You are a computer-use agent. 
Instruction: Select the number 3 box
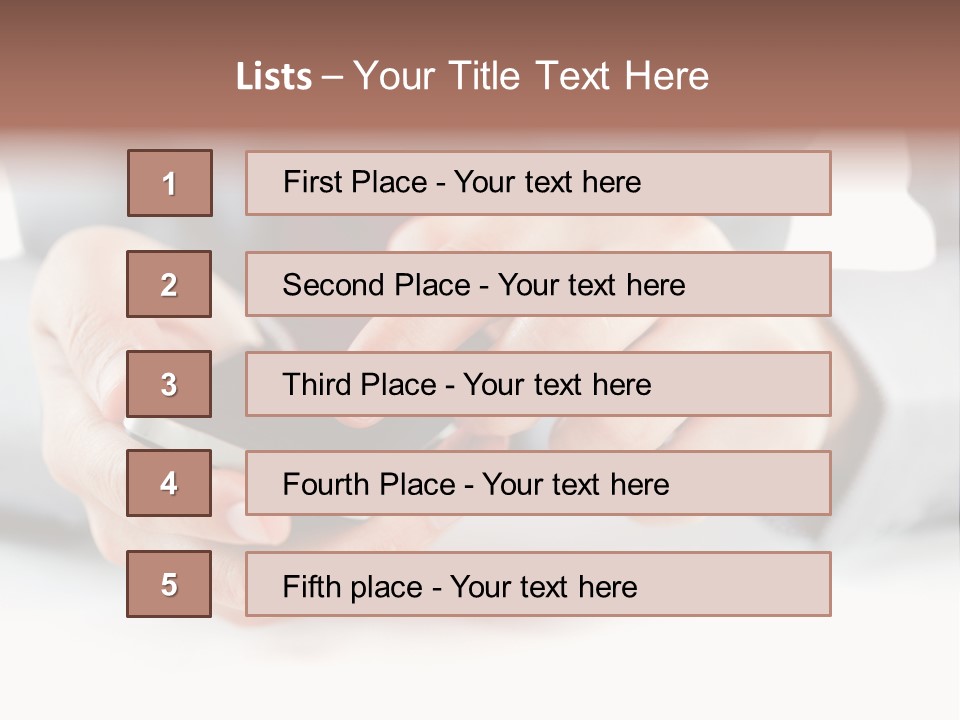coord(169,384)
